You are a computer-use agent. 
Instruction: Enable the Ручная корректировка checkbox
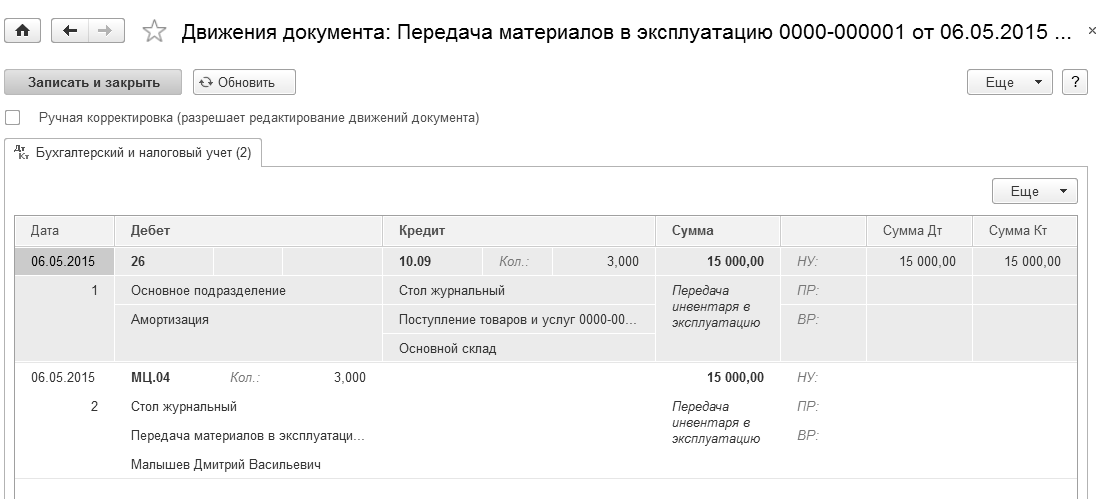click(x=13, y=117)
